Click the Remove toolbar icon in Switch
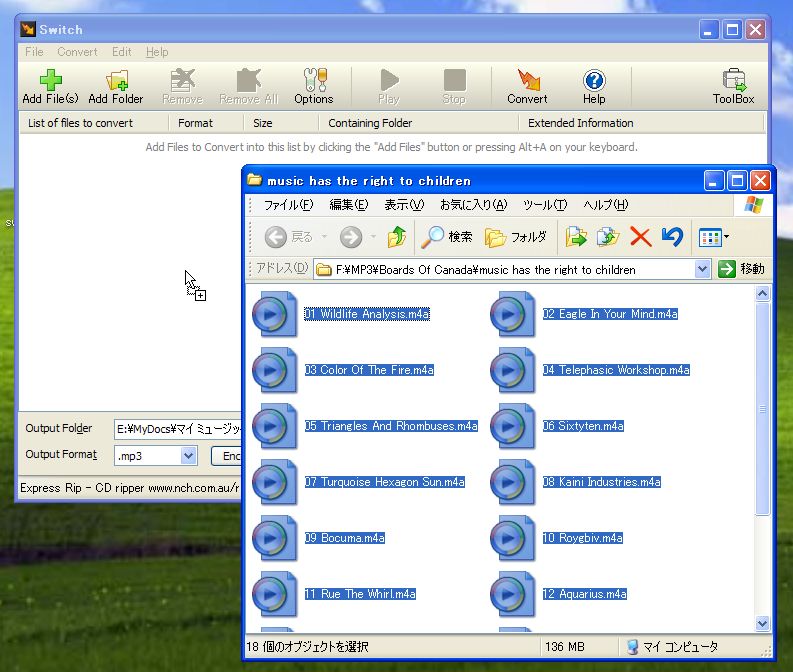The image size is (793, 672). point(183,86)
